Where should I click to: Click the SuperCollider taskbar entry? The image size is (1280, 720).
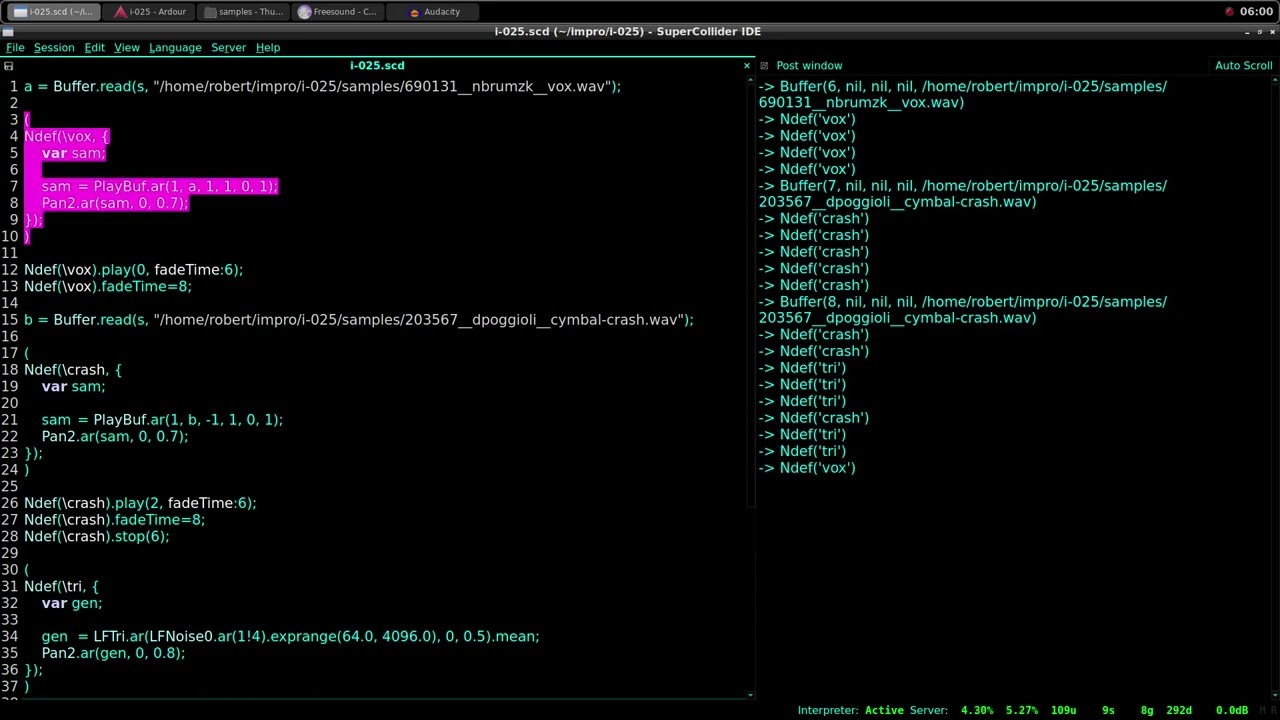click(x=53, y=12)
